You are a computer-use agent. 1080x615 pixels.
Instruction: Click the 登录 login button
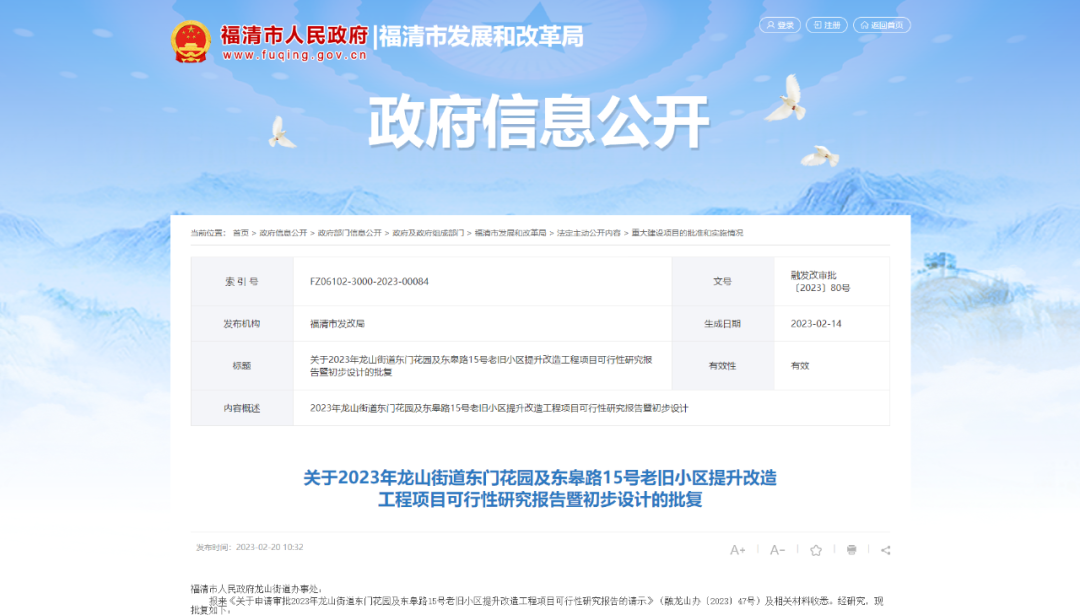[x=780, y=25]
